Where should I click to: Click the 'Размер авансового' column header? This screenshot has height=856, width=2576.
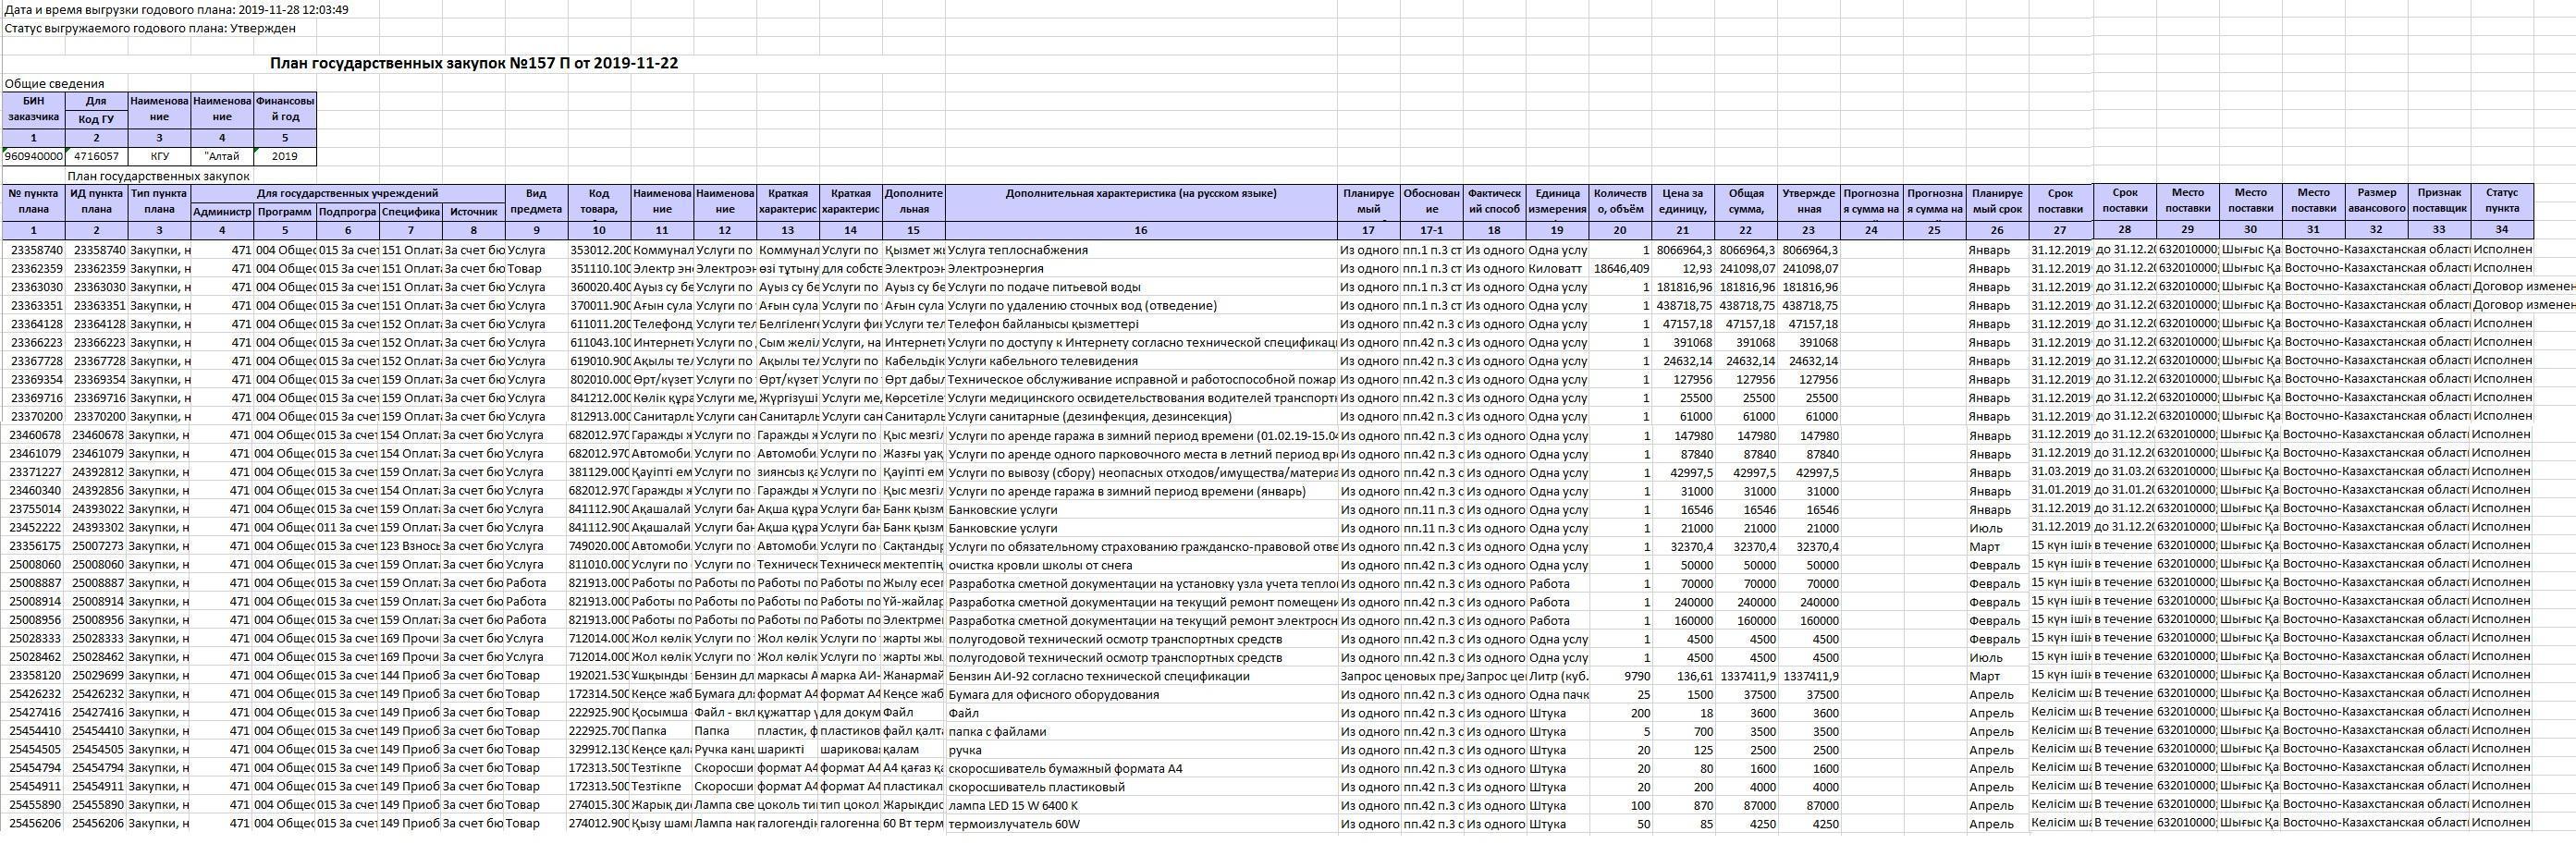2376,201
